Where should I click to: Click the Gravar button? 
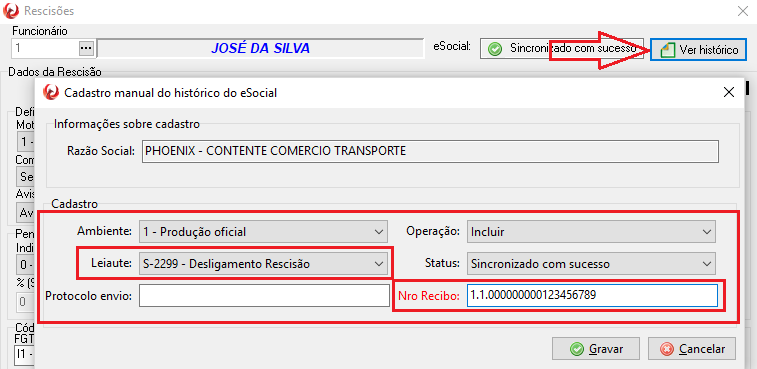(x=596, y=349)
